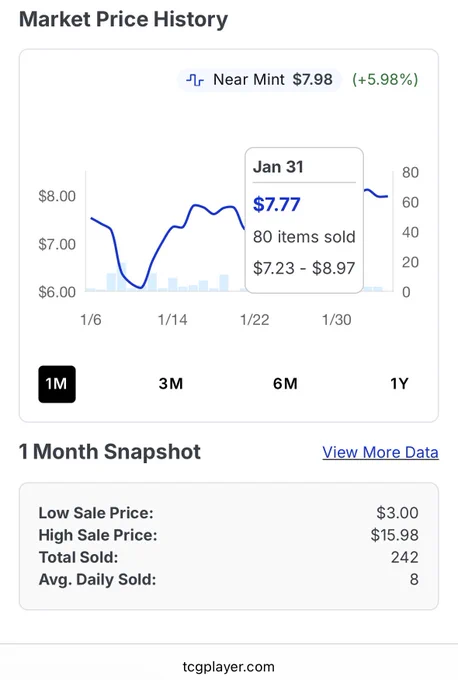
Task: Click the +5.98% change indicator
Action: pyautogui.click(x=385, y=80)
